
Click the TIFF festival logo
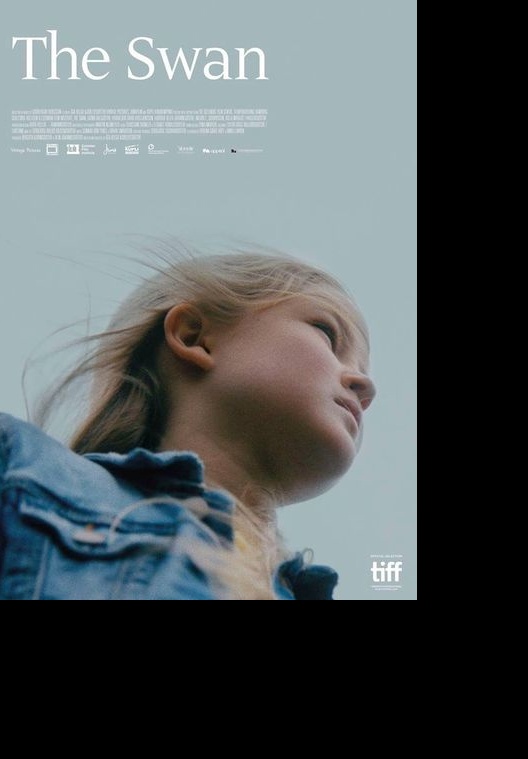click(386, 572)
